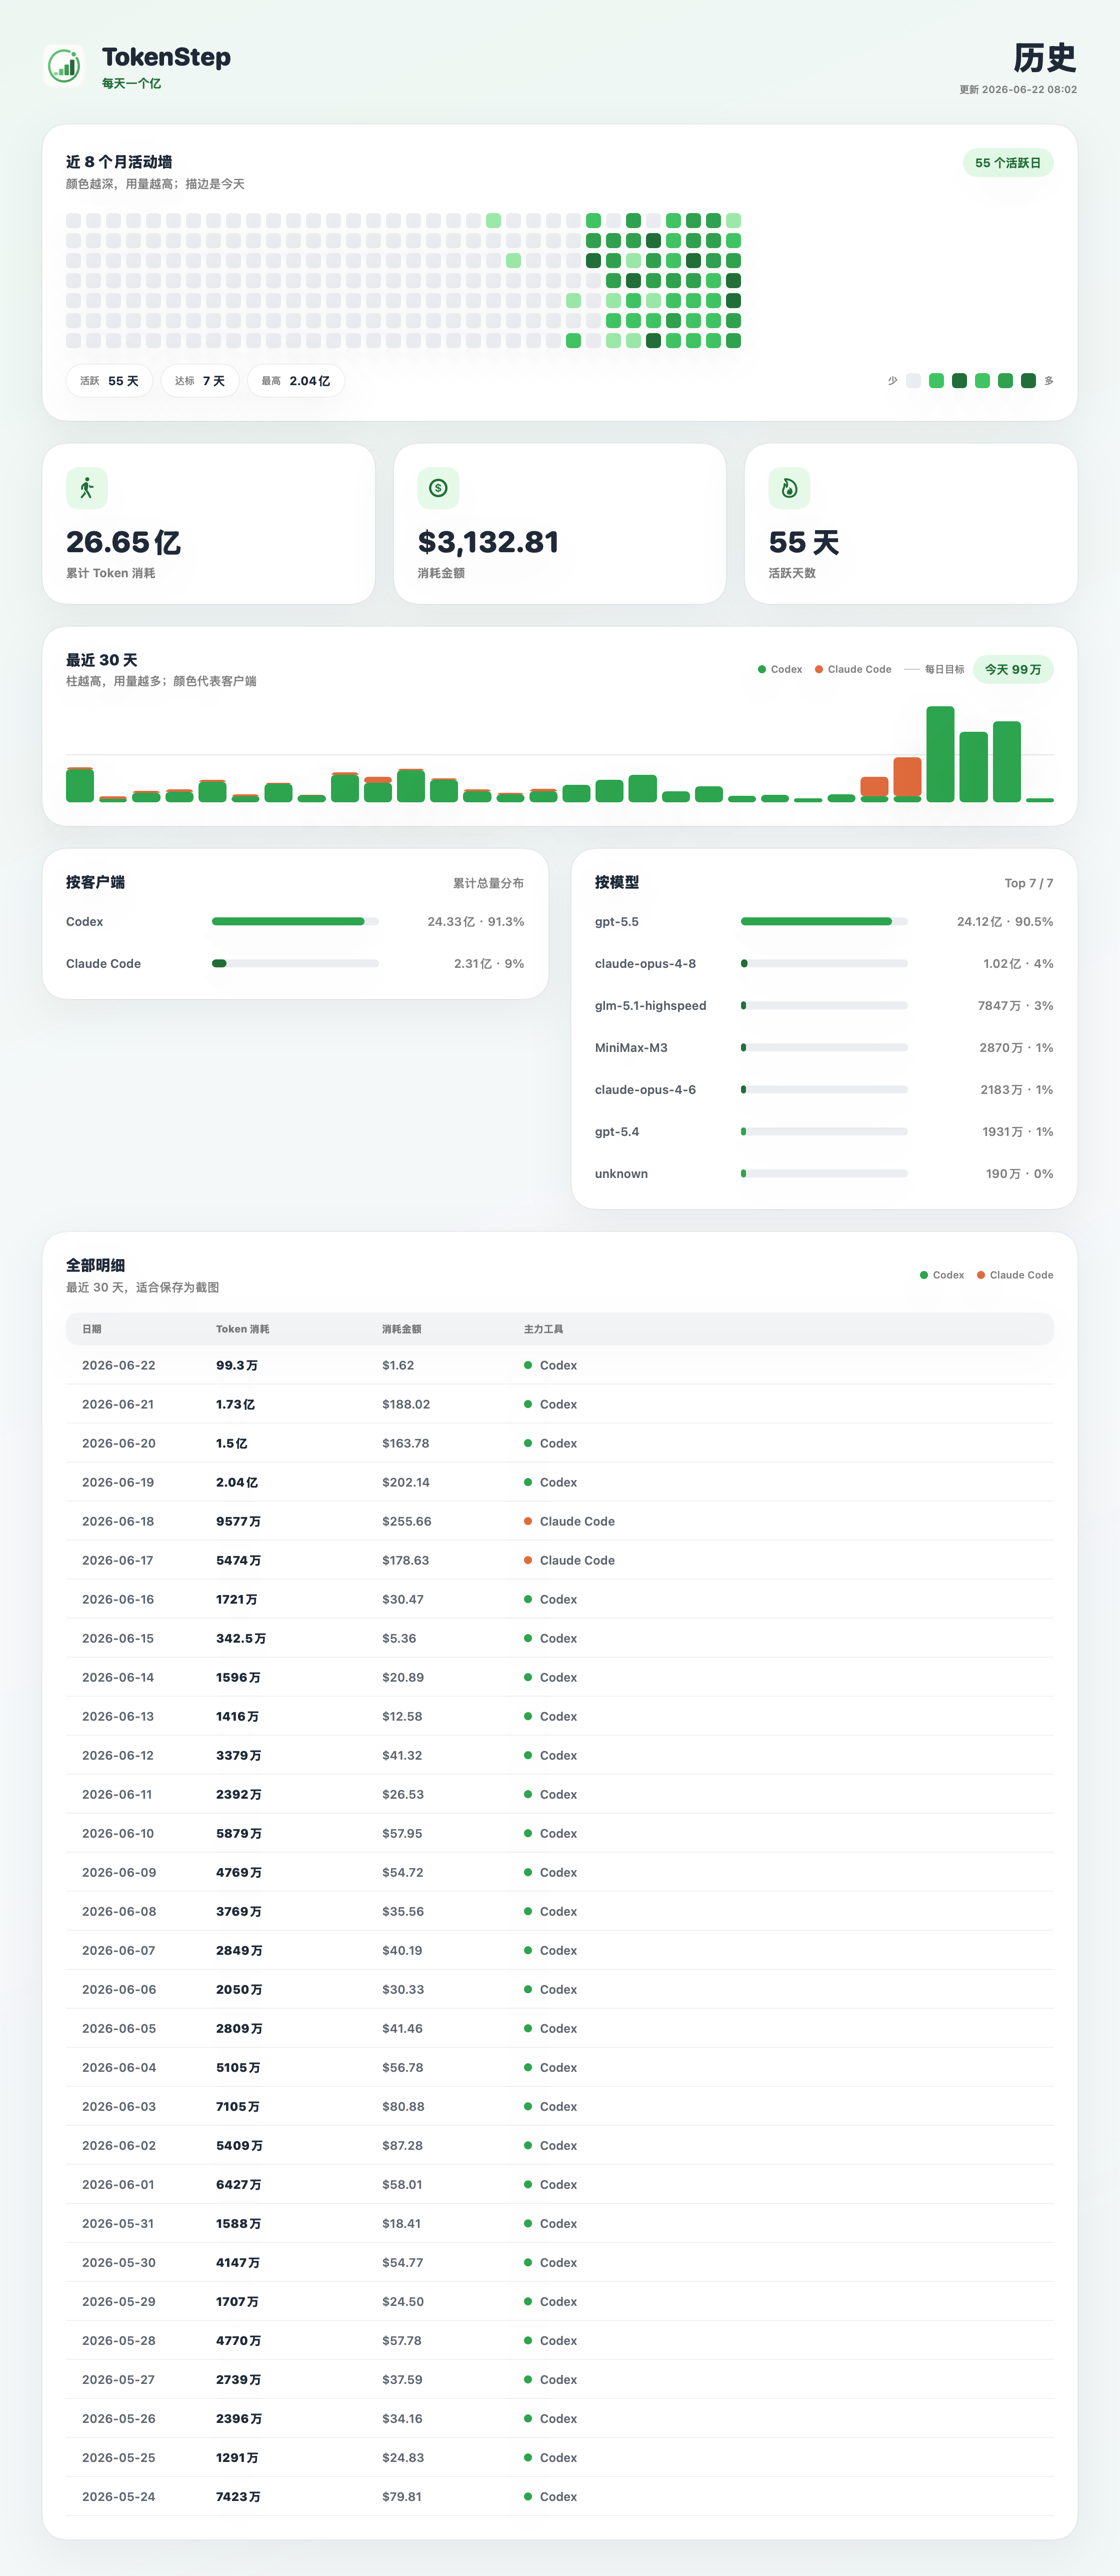The image size is (1120, 2576).
Task: Select the 2026-06-19 table row
Action: 560,1482
